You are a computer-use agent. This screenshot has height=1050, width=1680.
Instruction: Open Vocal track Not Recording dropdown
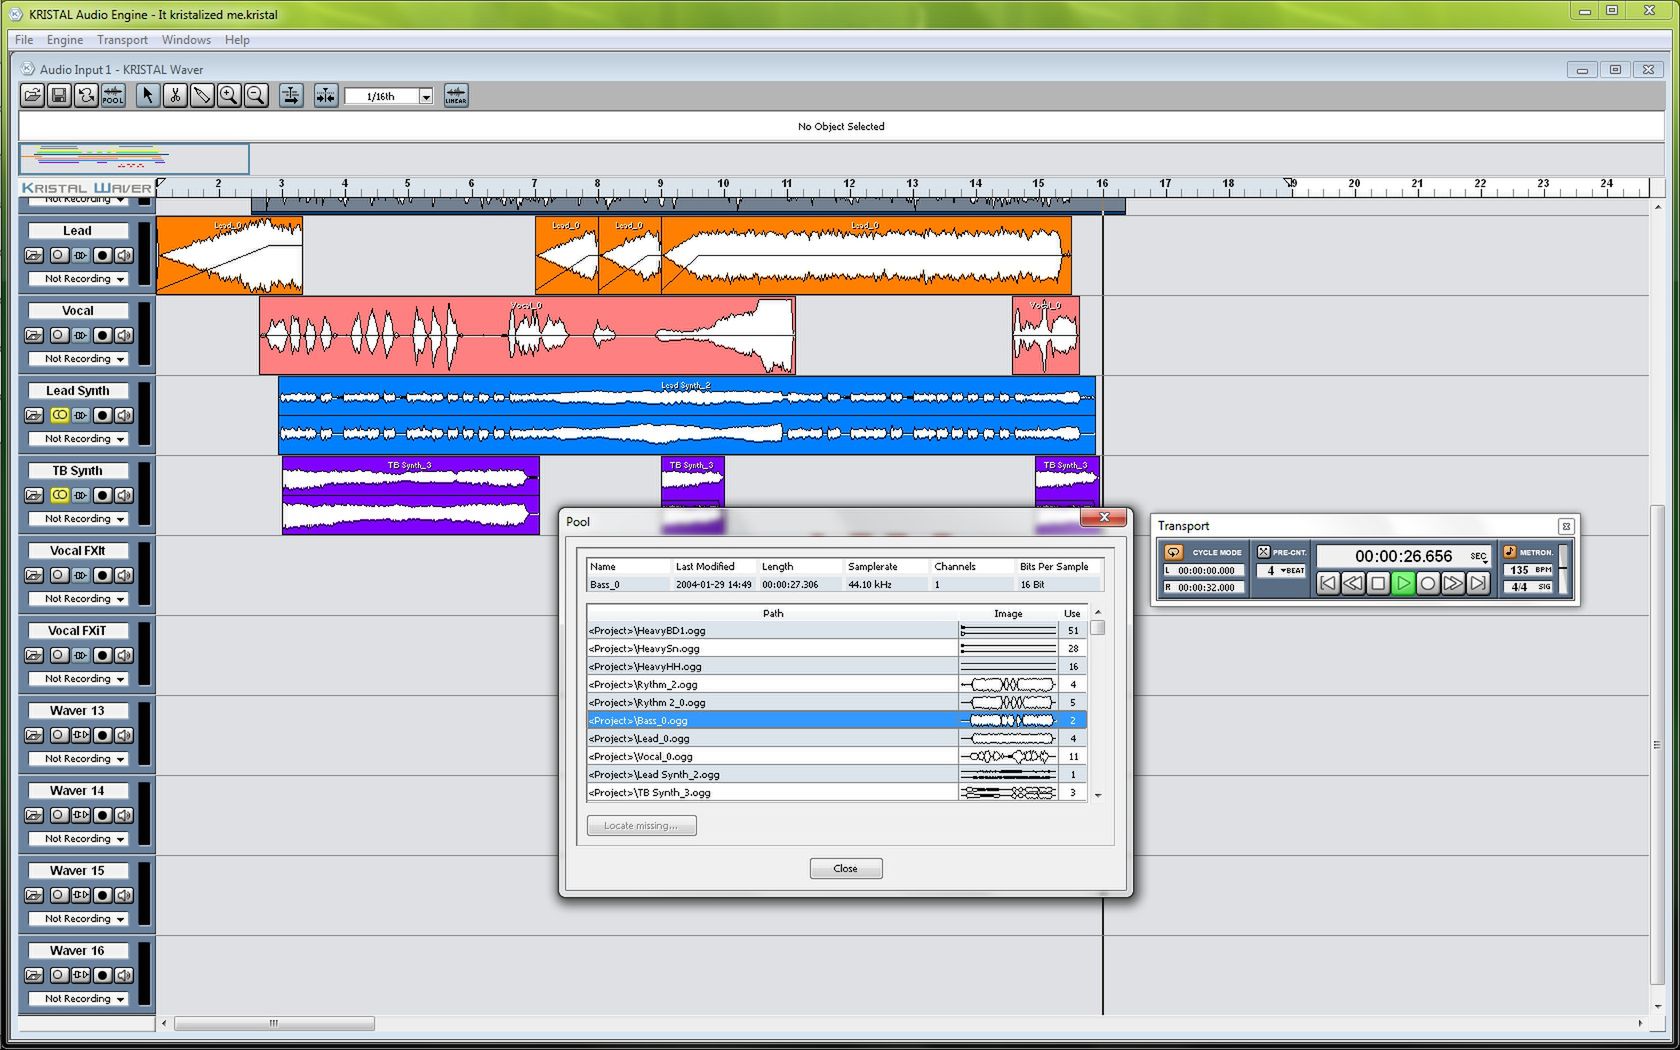[79, 359]
